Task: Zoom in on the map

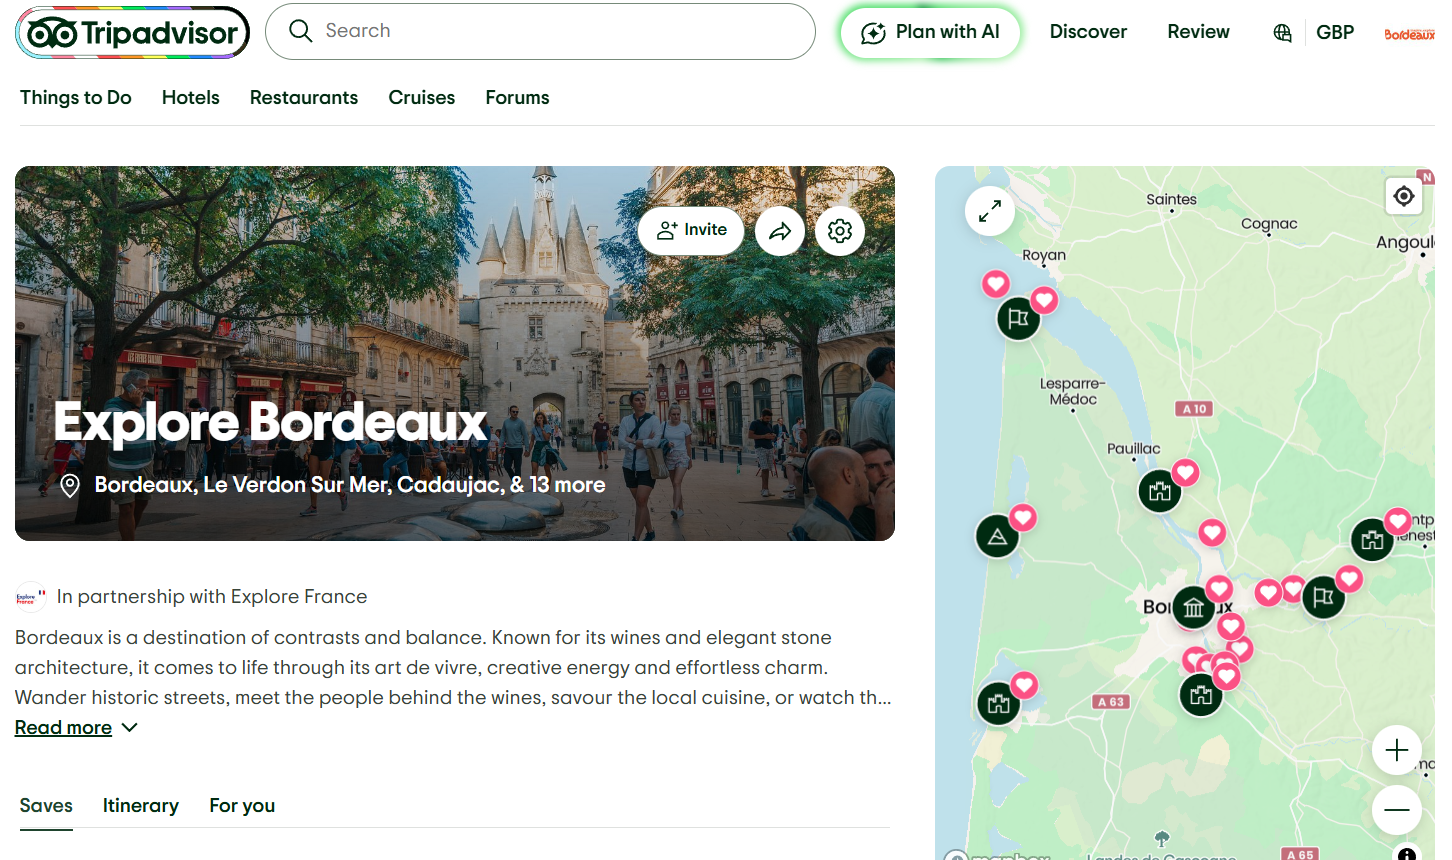Action: pyautogui.click(x=1397, y=750)
